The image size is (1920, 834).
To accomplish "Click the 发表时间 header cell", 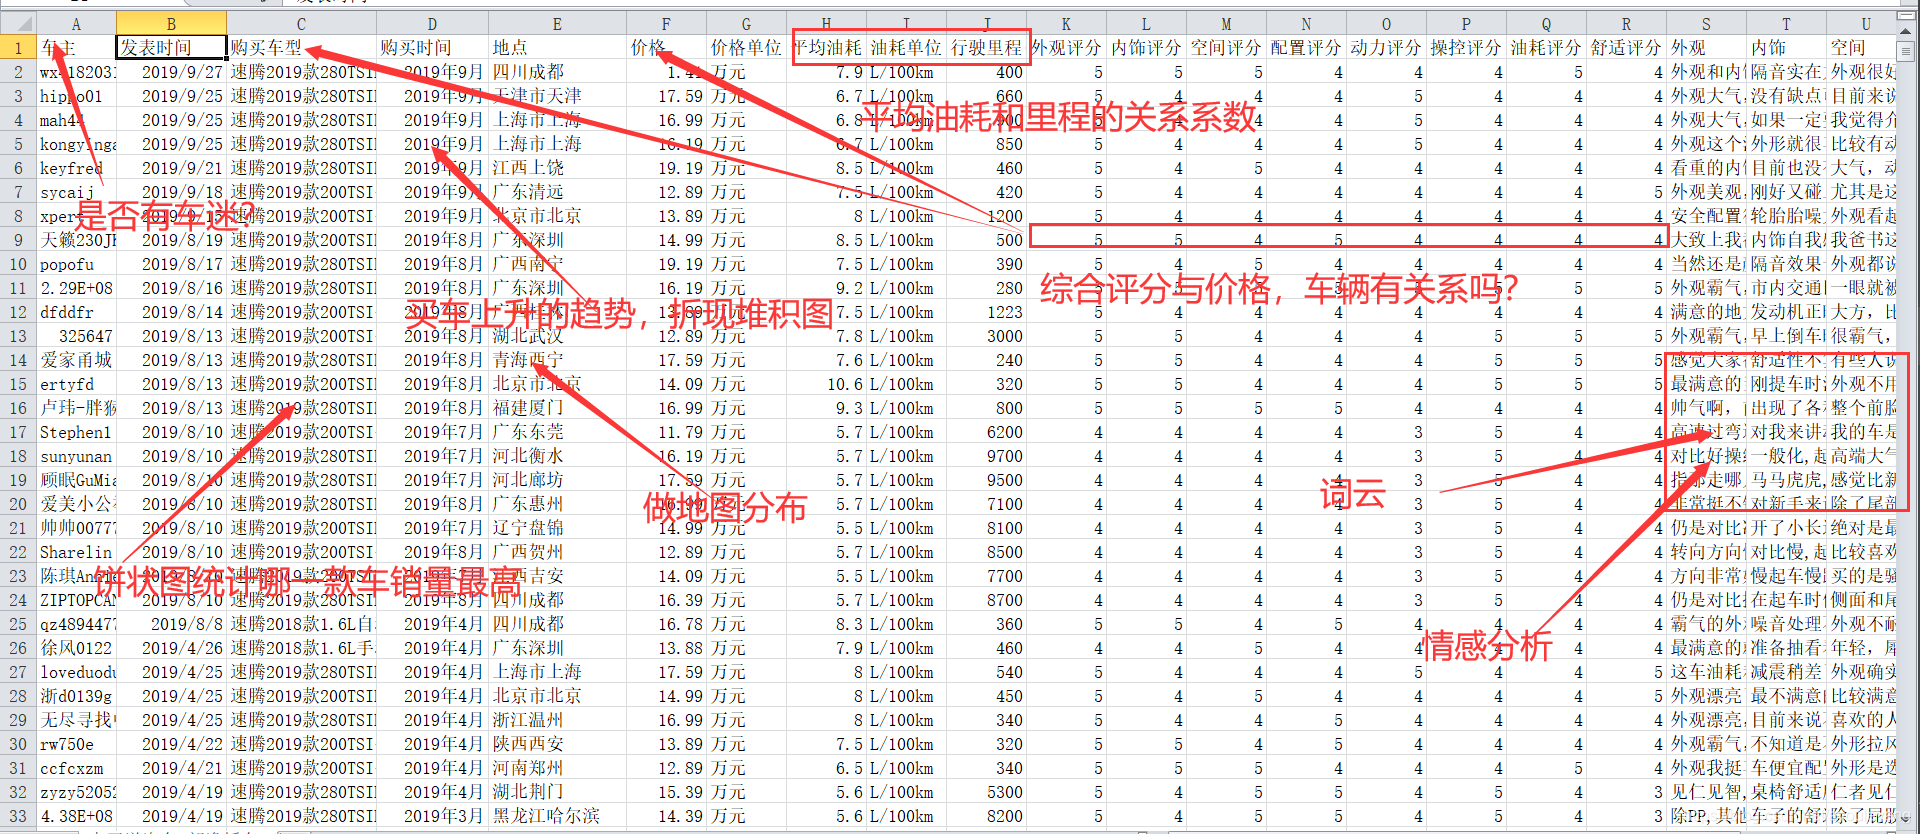I will [x=171, y=47].
